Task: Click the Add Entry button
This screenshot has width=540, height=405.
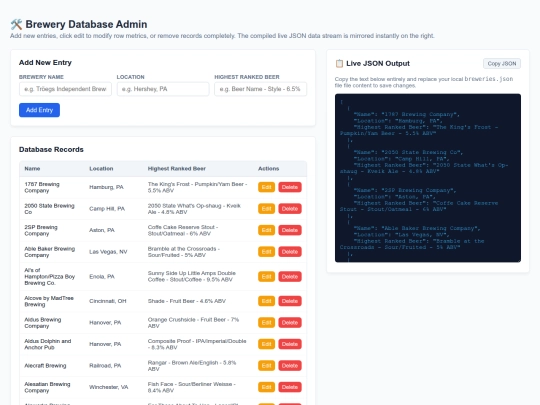Action: tap(39, 110)
